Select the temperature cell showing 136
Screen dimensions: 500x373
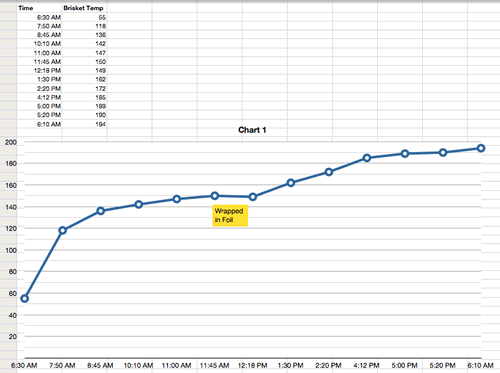click(84, 35)
